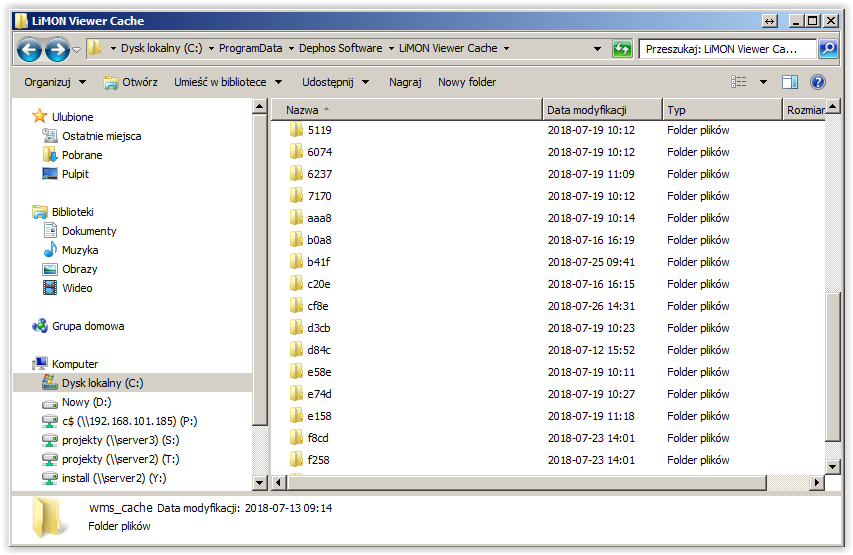
Task: Select Komputer in the navigation pane
Action: coord(75,364)
